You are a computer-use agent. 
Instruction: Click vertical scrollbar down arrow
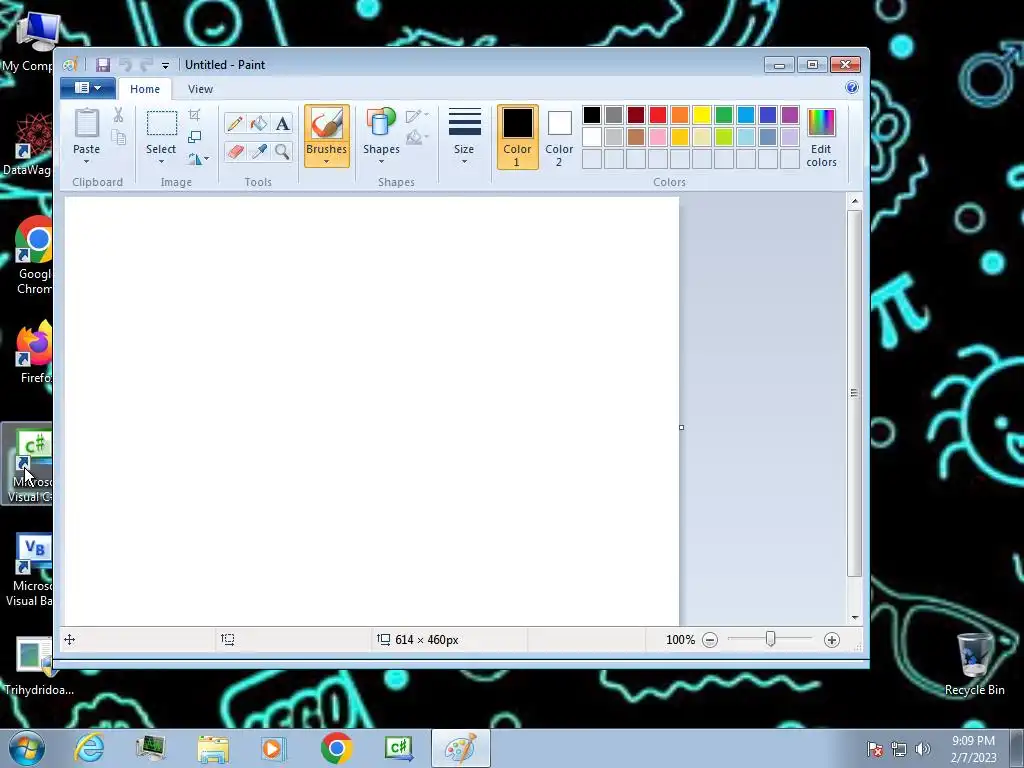coord(854,617)
